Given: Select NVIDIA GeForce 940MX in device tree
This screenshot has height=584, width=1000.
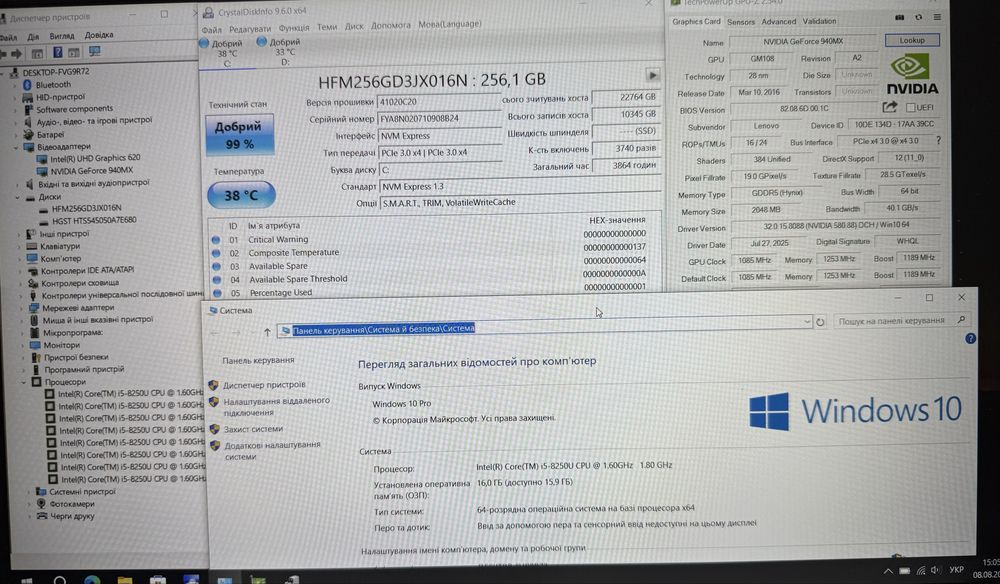Looking at the screenshot, I should pos(92,170).
